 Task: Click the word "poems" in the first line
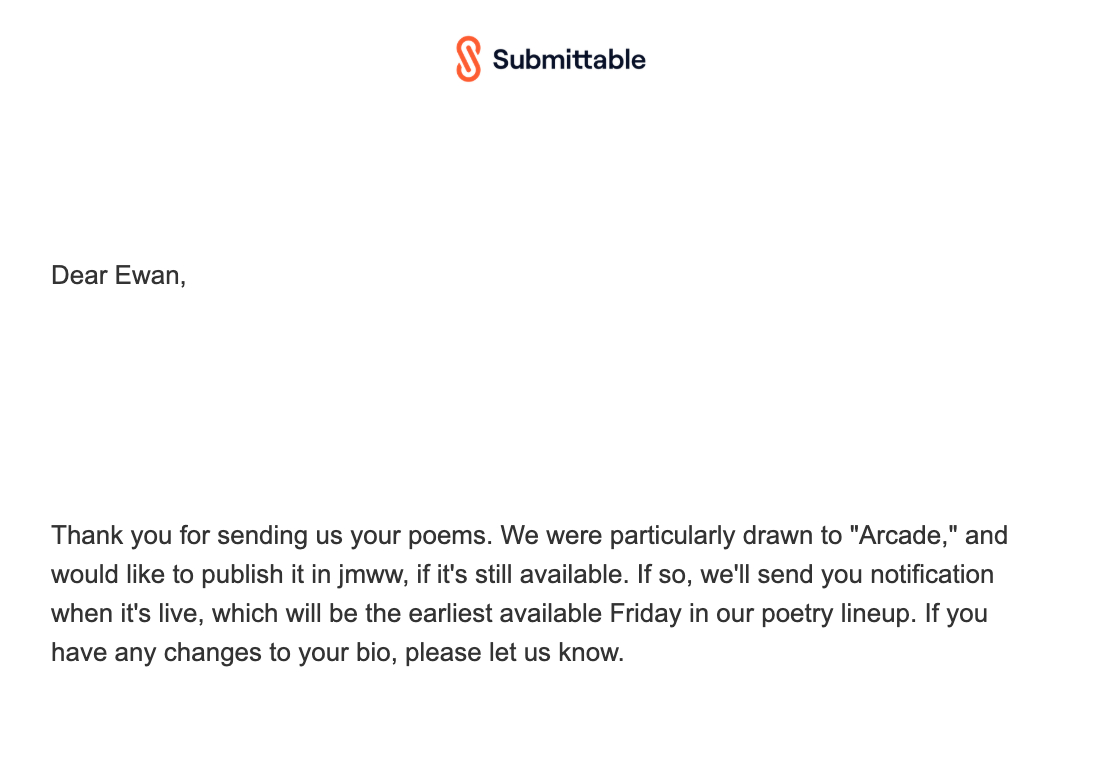(456, 535)
